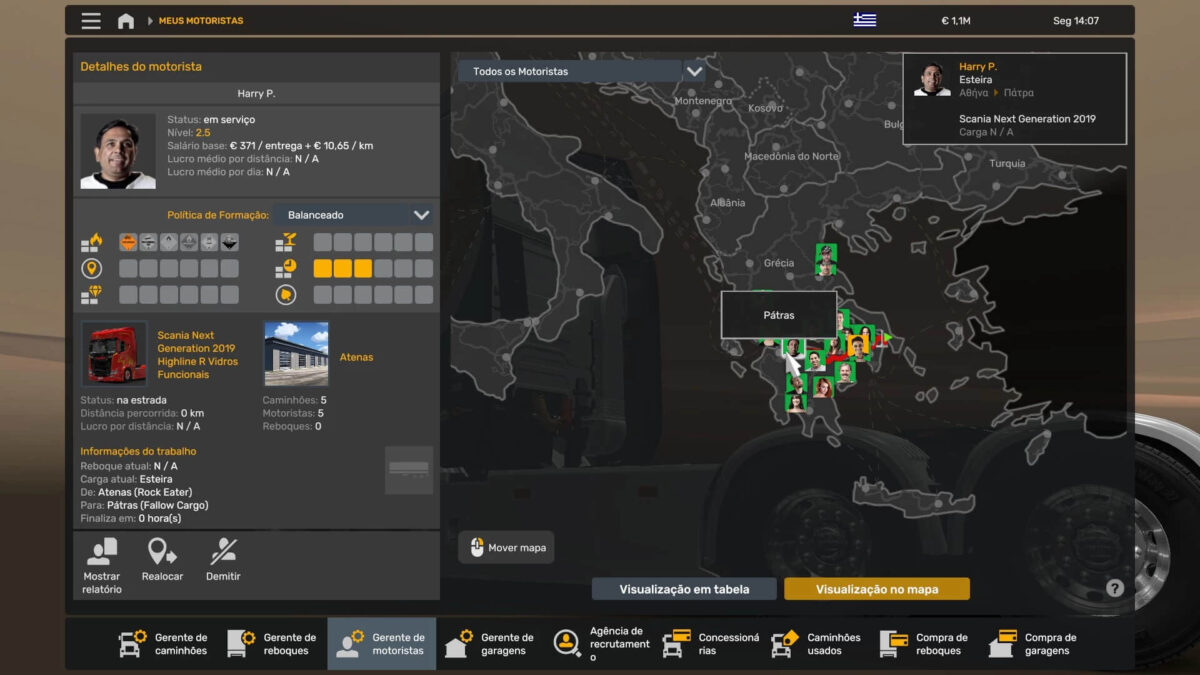
Task: Open Todos os Motoristas filter dropdown
Action: coord(570,72)
